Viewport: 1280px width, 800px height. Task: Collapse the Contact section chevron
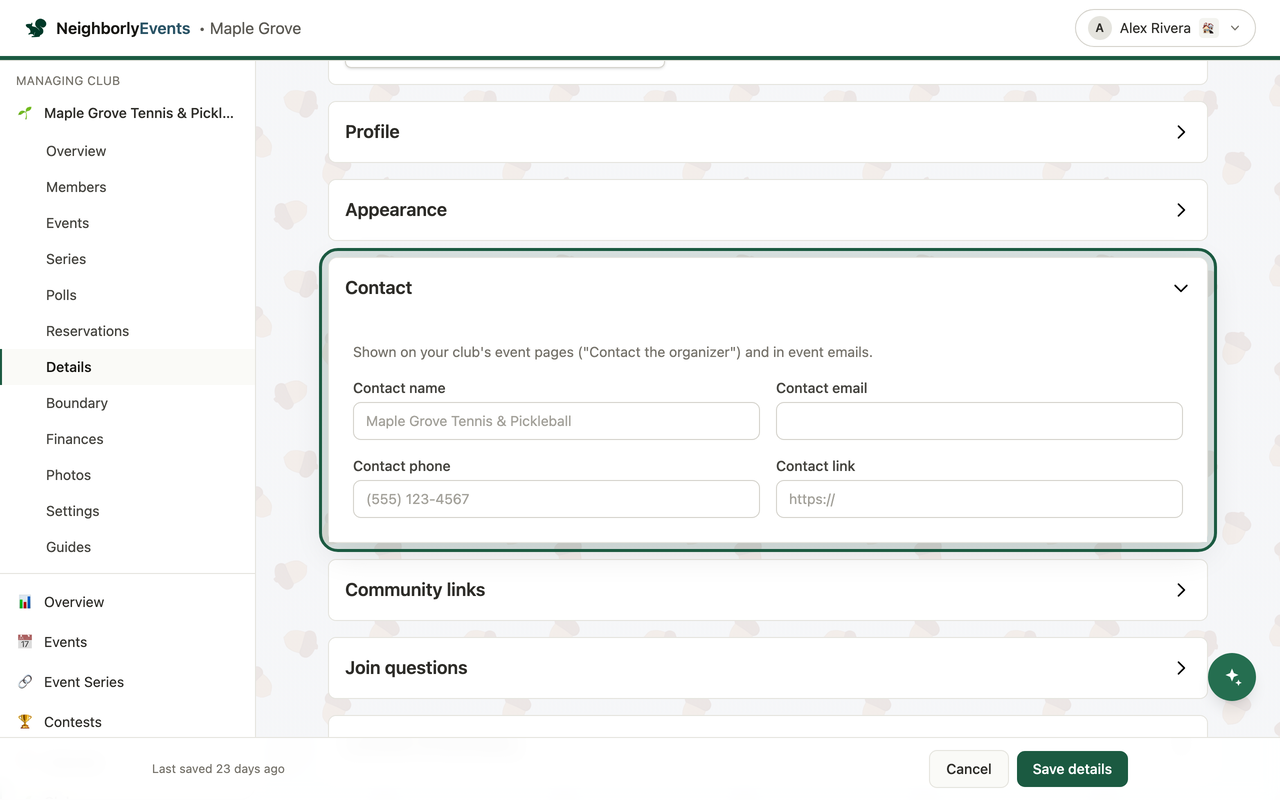(1181, 288)
